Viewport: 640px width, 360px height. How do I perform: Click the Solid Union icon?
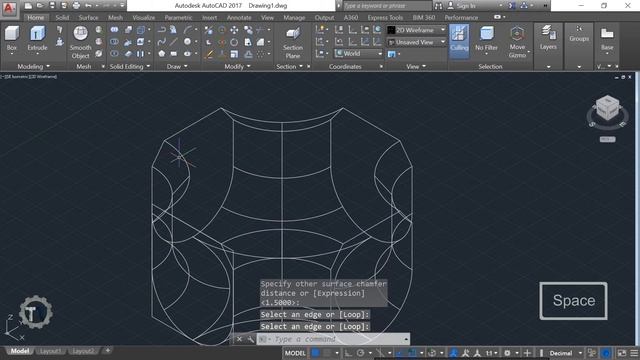(115, 30)
